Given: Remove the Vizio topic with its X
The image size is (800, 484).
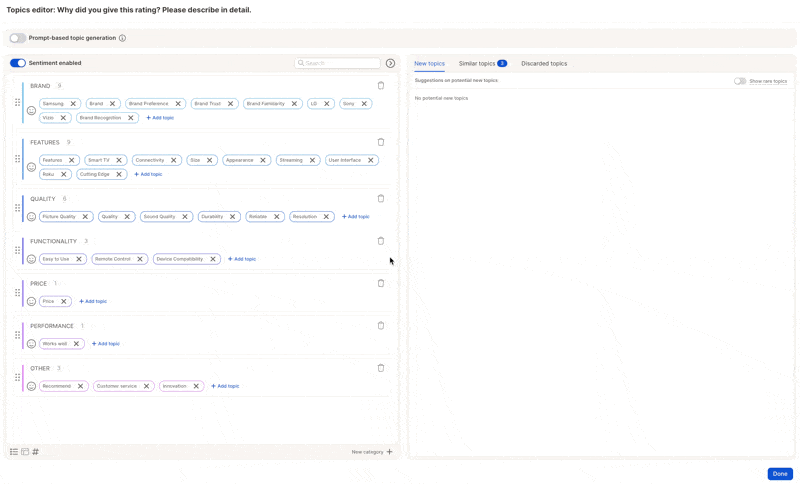Looking at the screenshot, I should [63, 118].
